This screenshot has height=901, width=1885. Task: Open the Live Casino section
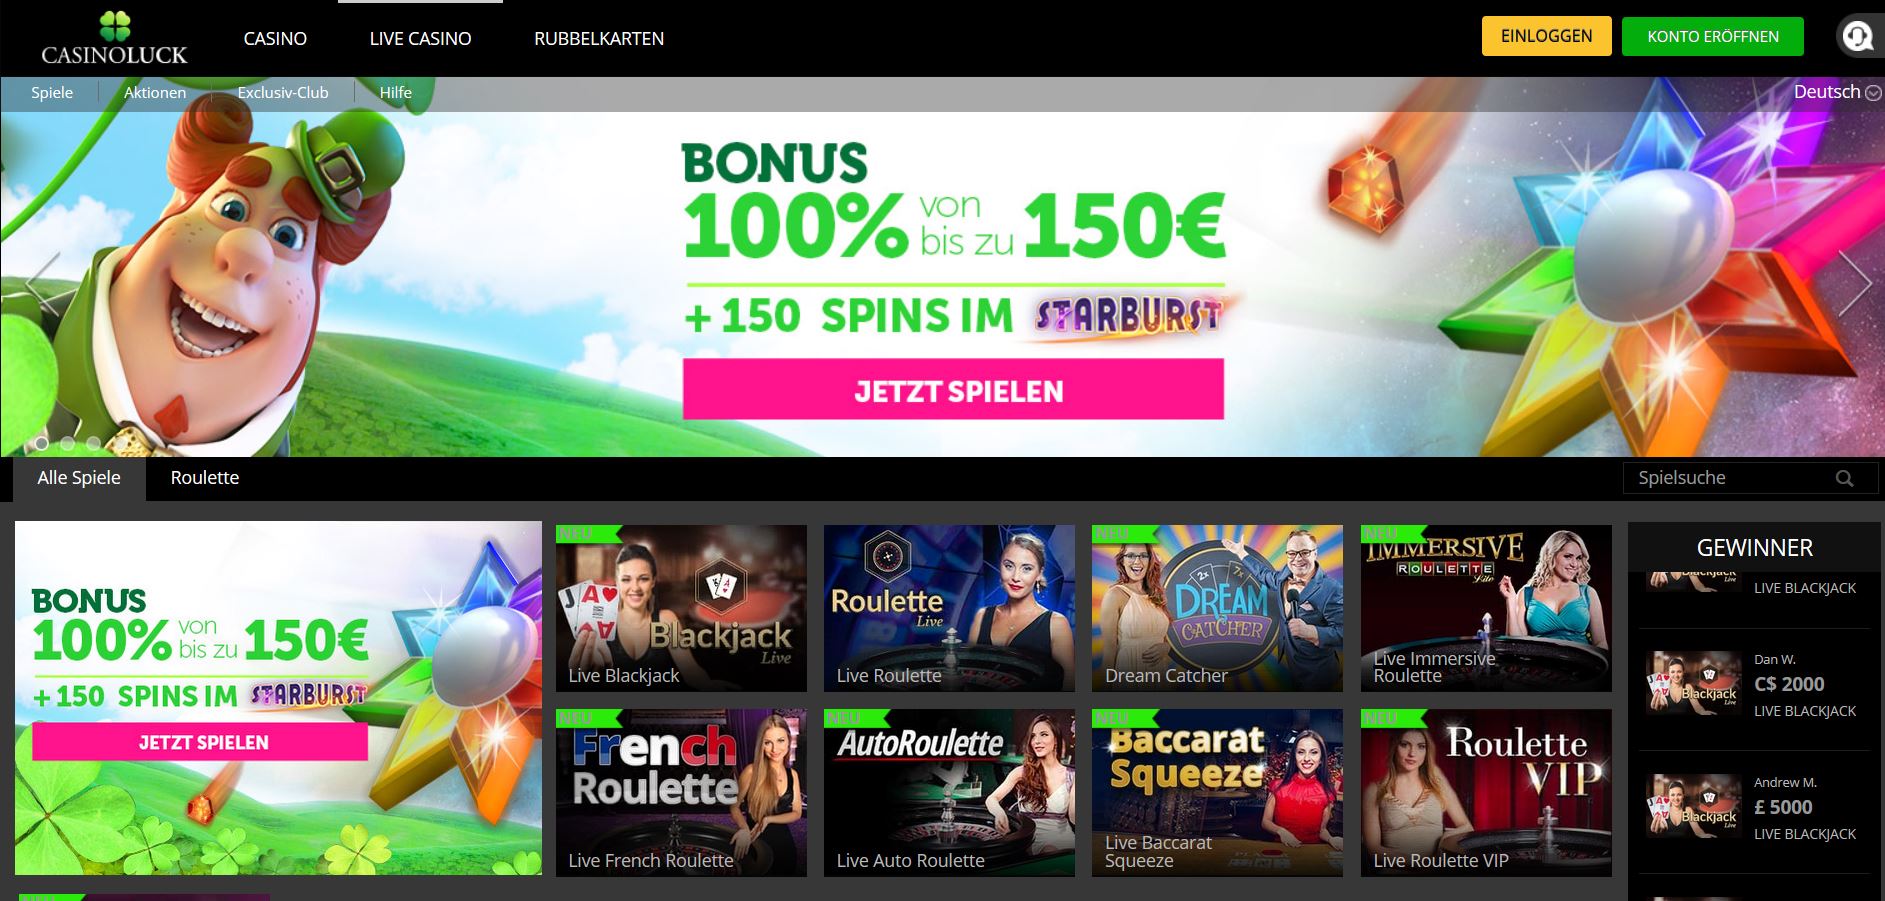tap(420, 39)
